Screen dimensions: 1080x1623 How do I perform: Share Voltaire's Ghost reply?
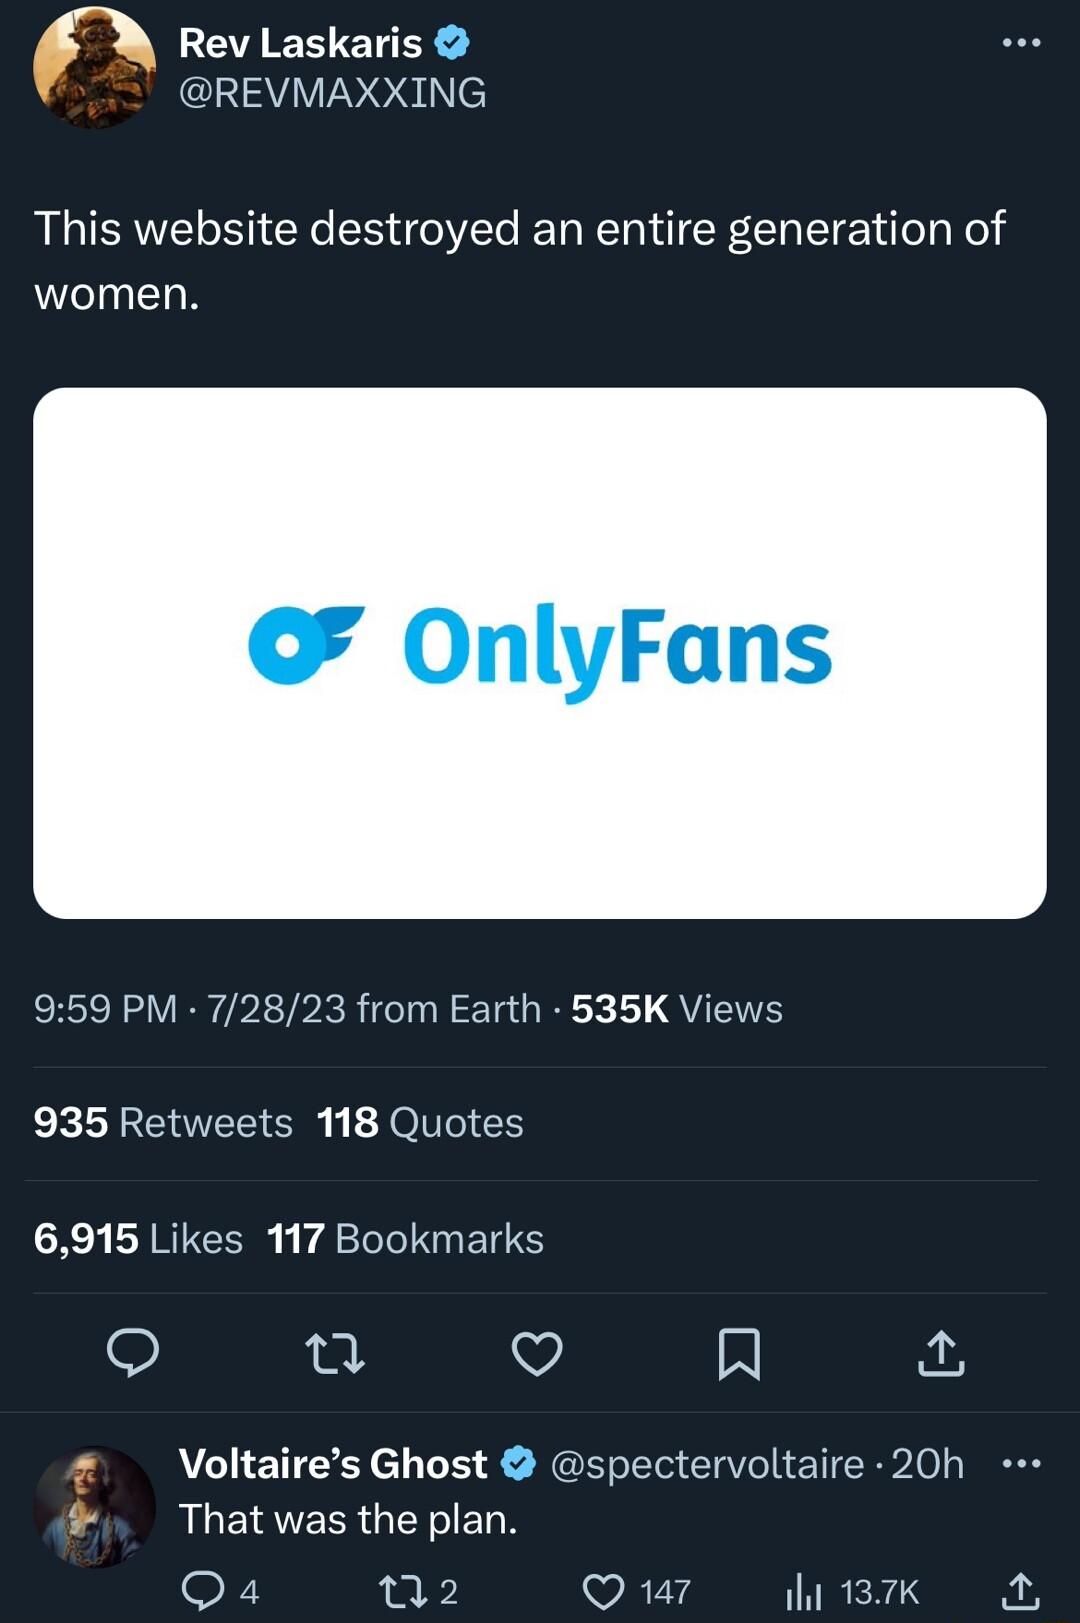point(1020,1590)
